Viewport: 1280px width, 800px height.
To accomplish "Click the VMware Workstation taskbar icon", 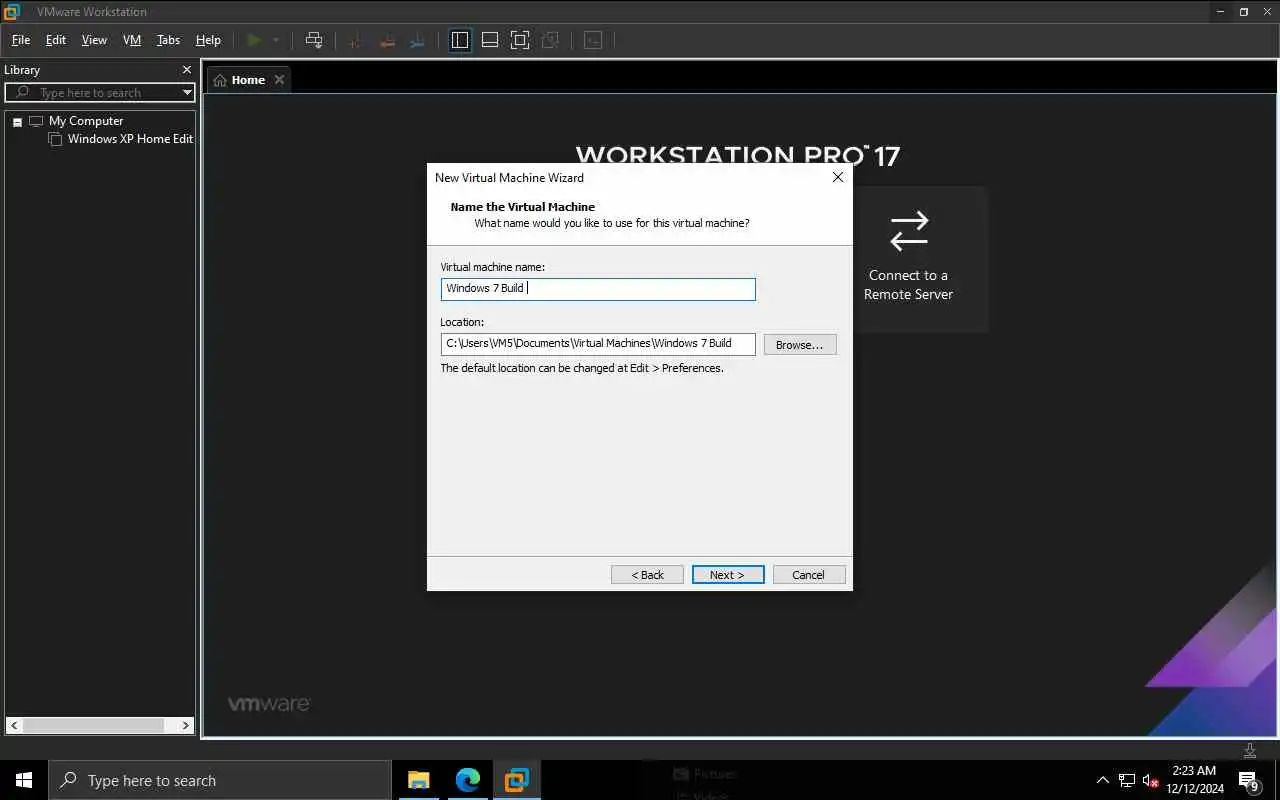I will pos(516,780).
